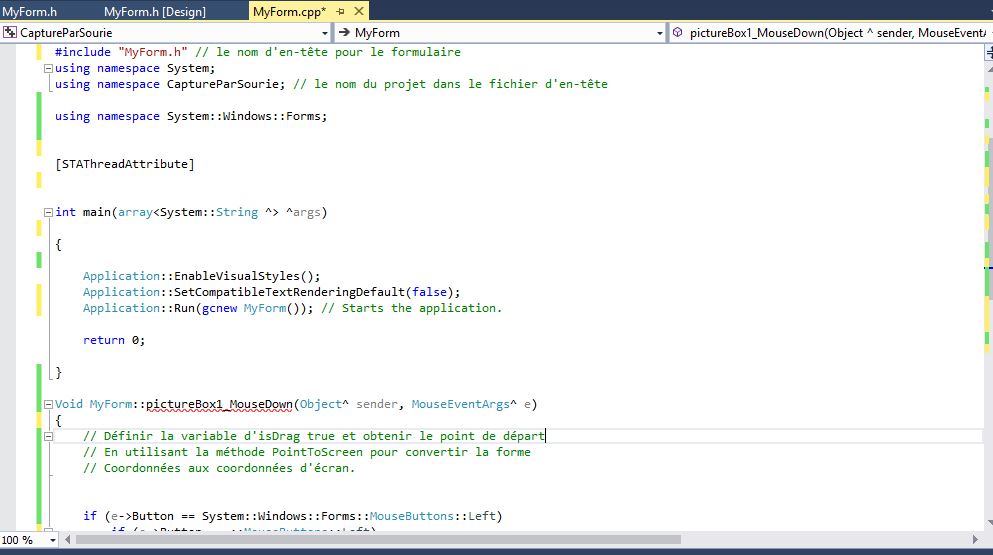Click the arrow icon beside MyForm
Viewport: 993px width, 555px height.
(345, 32)
